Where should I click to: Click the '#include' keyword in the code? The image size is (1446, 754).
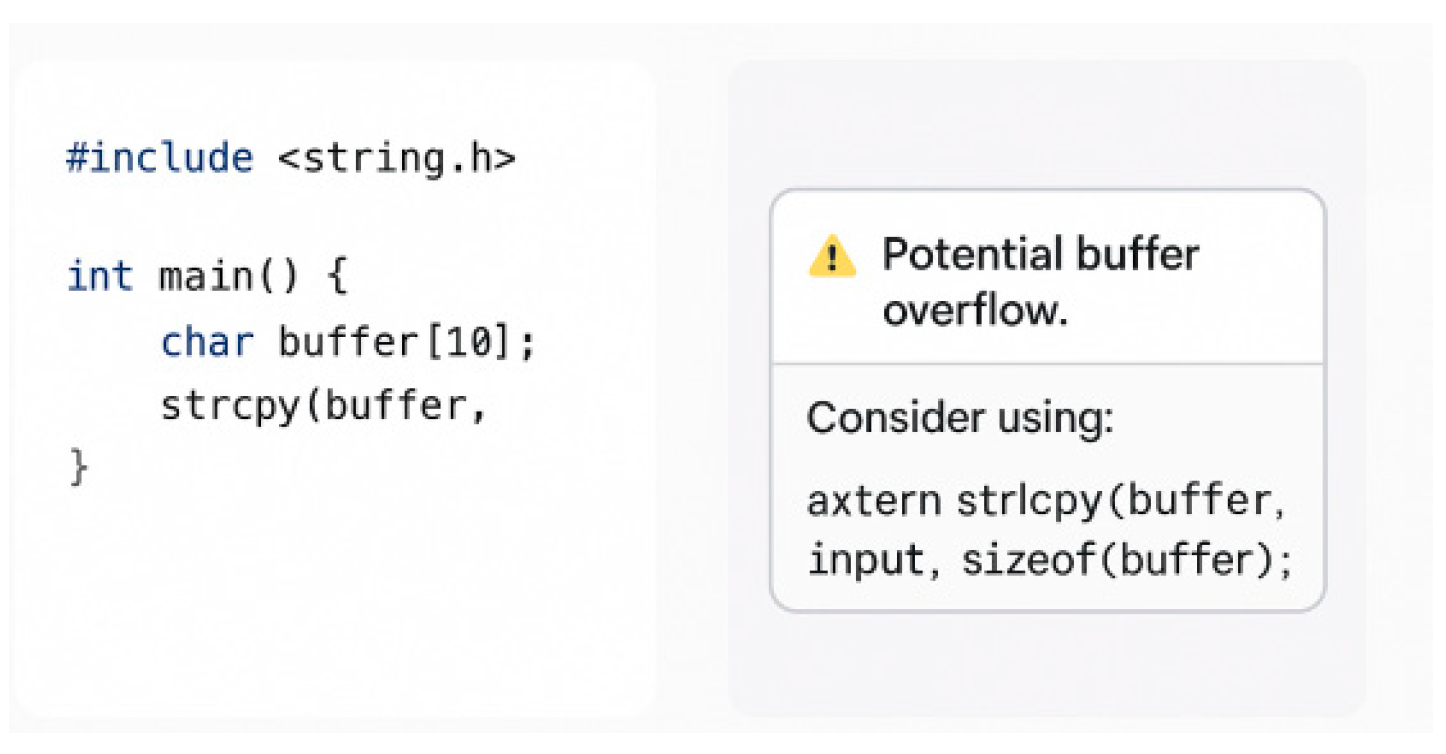coord(159,158)
